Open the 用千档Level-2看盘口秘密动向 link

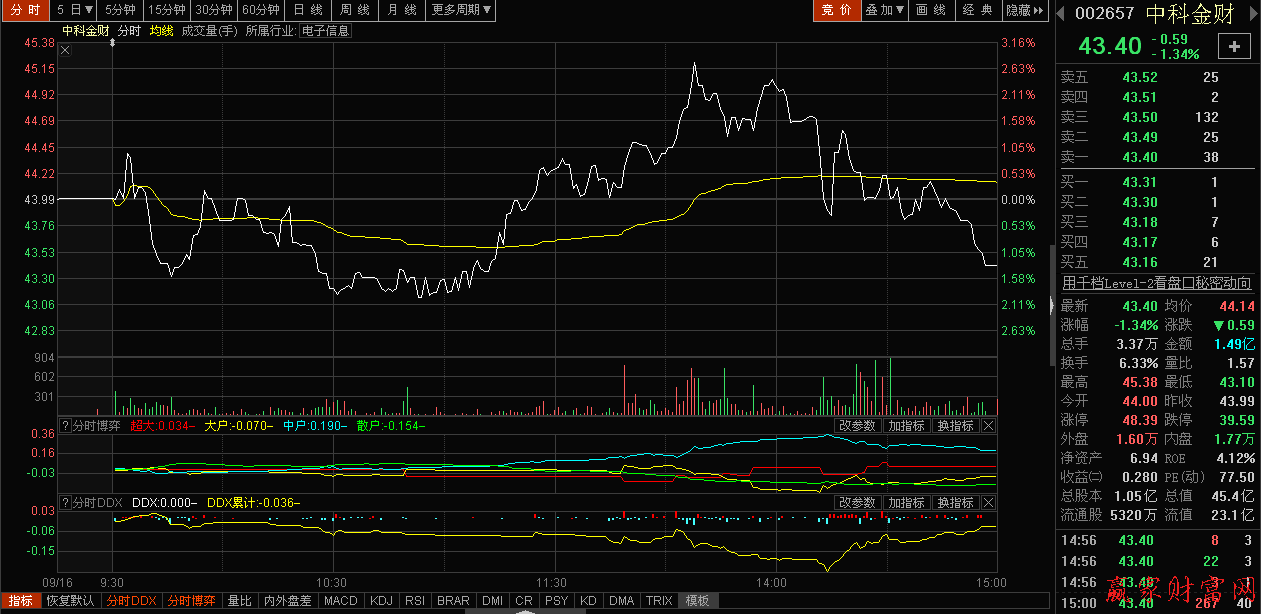coord(1156,283)
